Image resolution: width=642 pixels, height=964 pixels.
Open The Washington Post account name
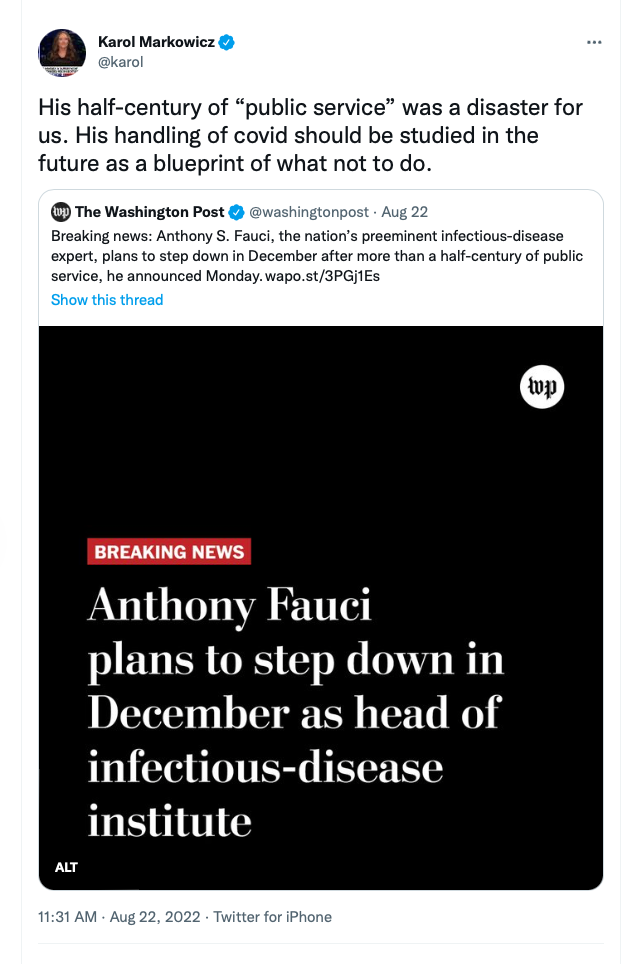(x=150, y=212)
